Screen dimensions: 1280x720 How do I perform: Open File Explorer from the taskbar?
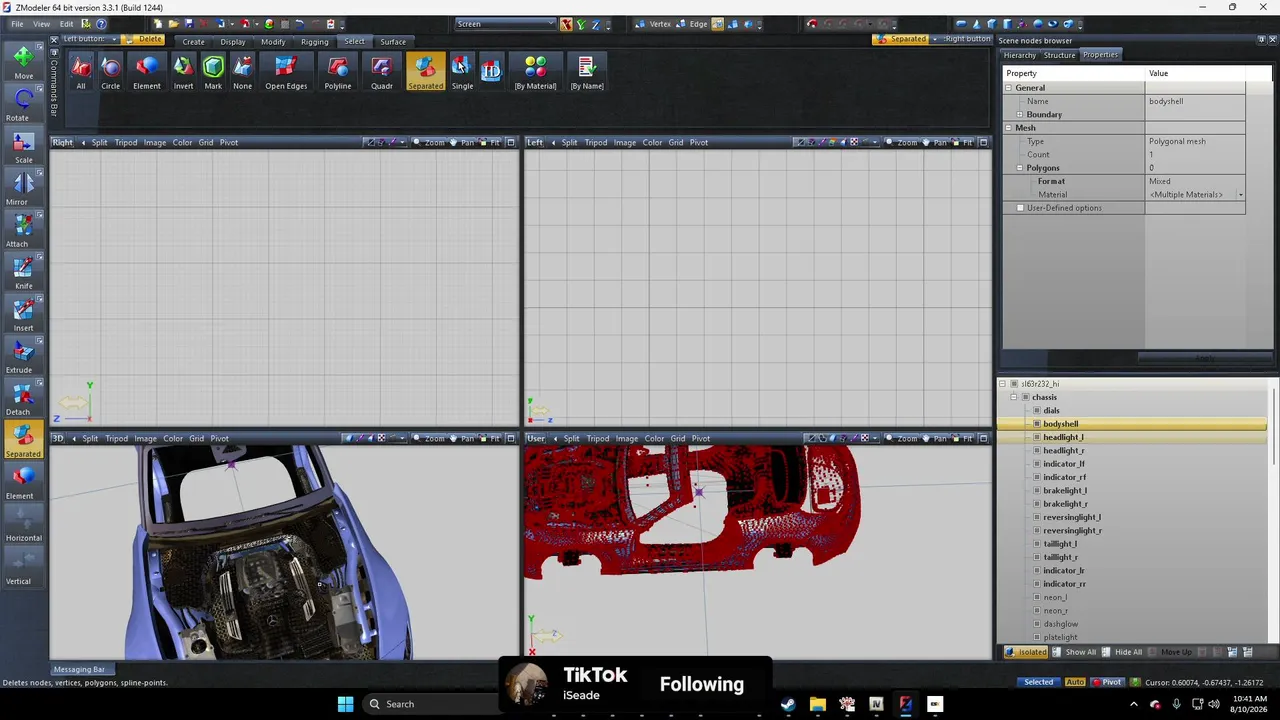817,704
